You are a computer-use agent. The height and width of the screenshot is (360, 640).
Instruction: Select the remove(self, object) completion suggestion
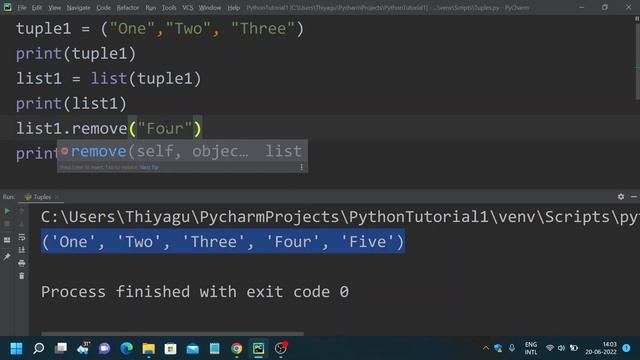[182, 151]
